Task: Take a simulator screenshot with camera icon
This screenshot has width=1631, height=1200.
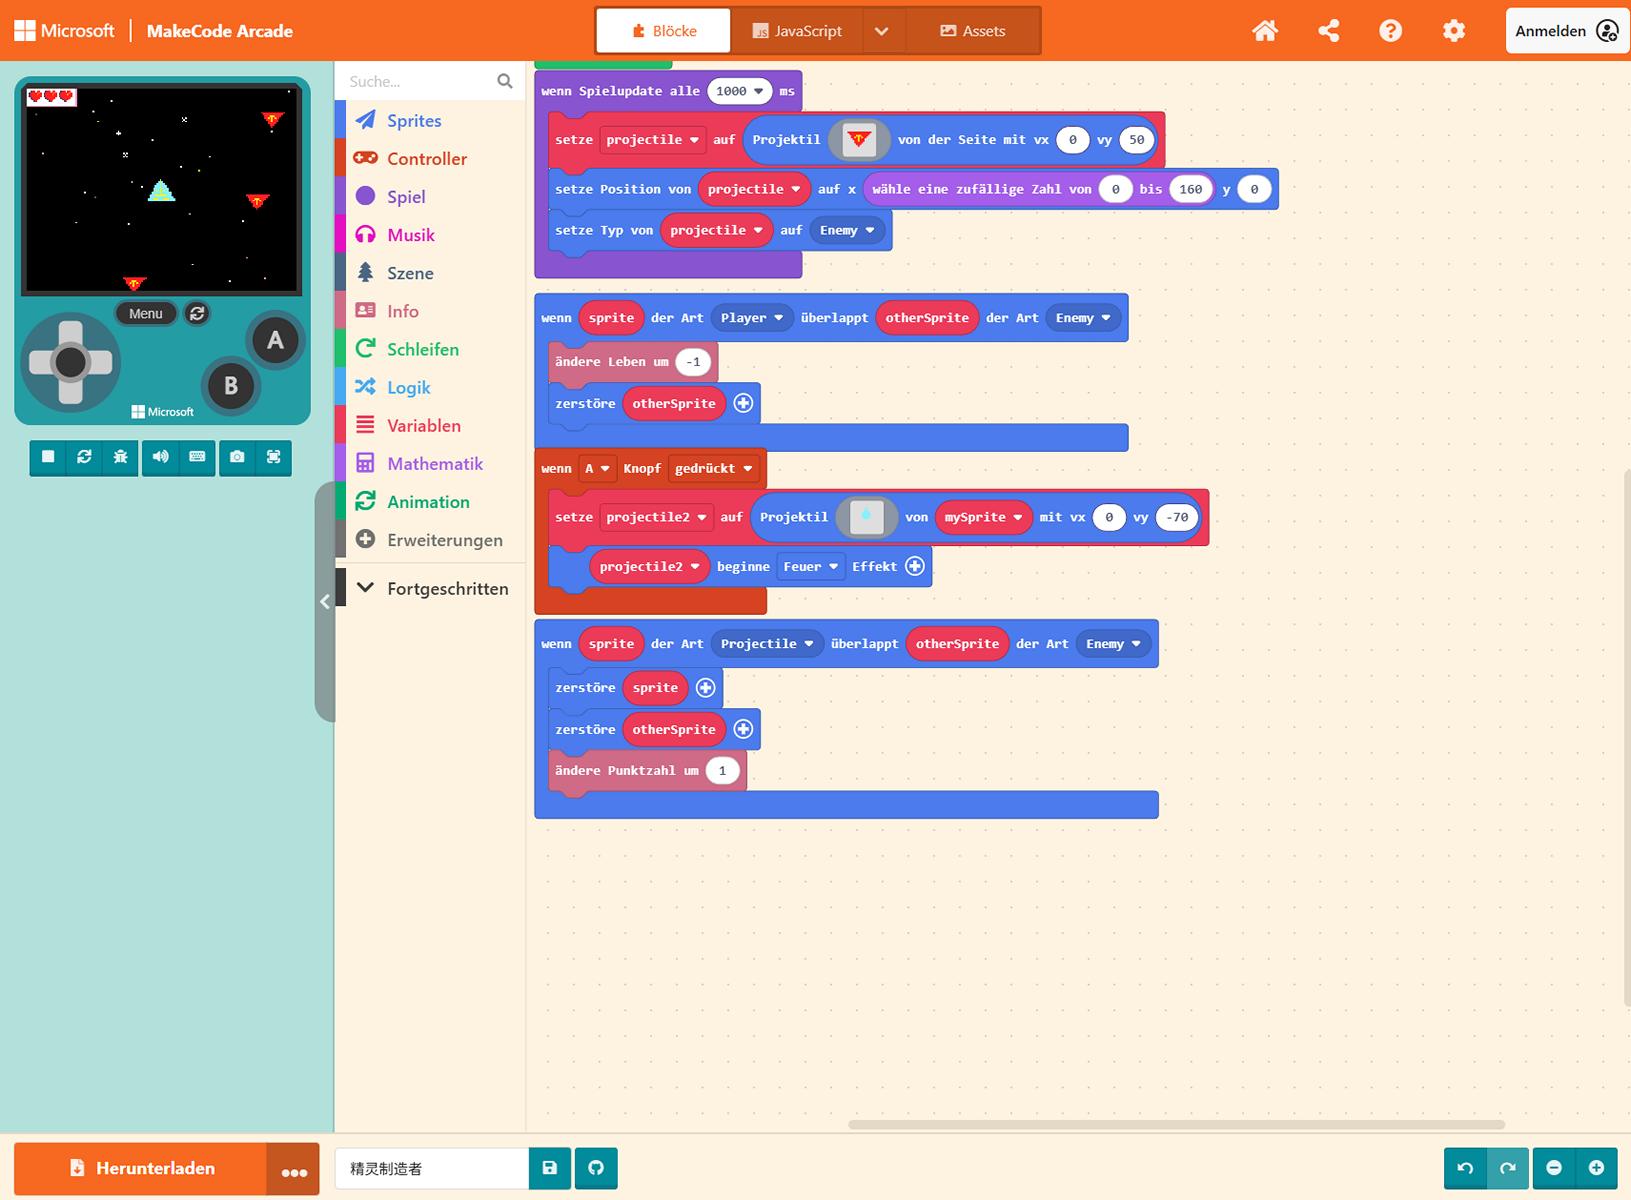Action: point(237,457)
